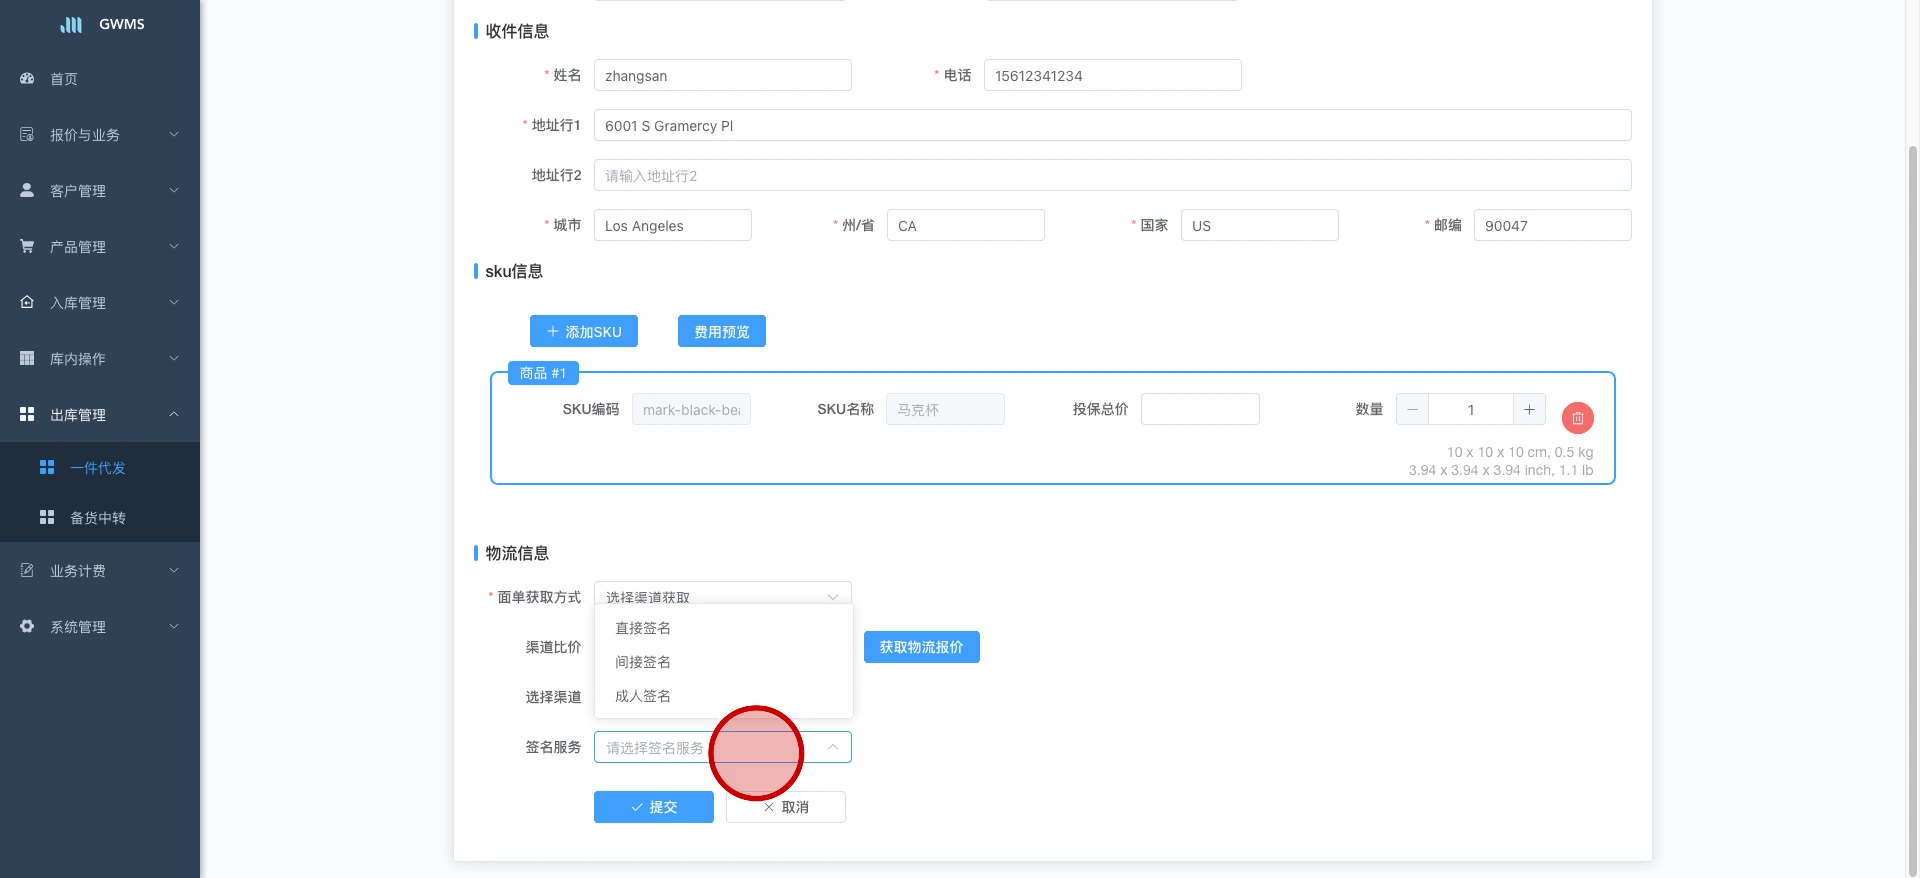
Task: Click the GWMS logo icon
Action: pyautogui.click(x=71, y=24)
